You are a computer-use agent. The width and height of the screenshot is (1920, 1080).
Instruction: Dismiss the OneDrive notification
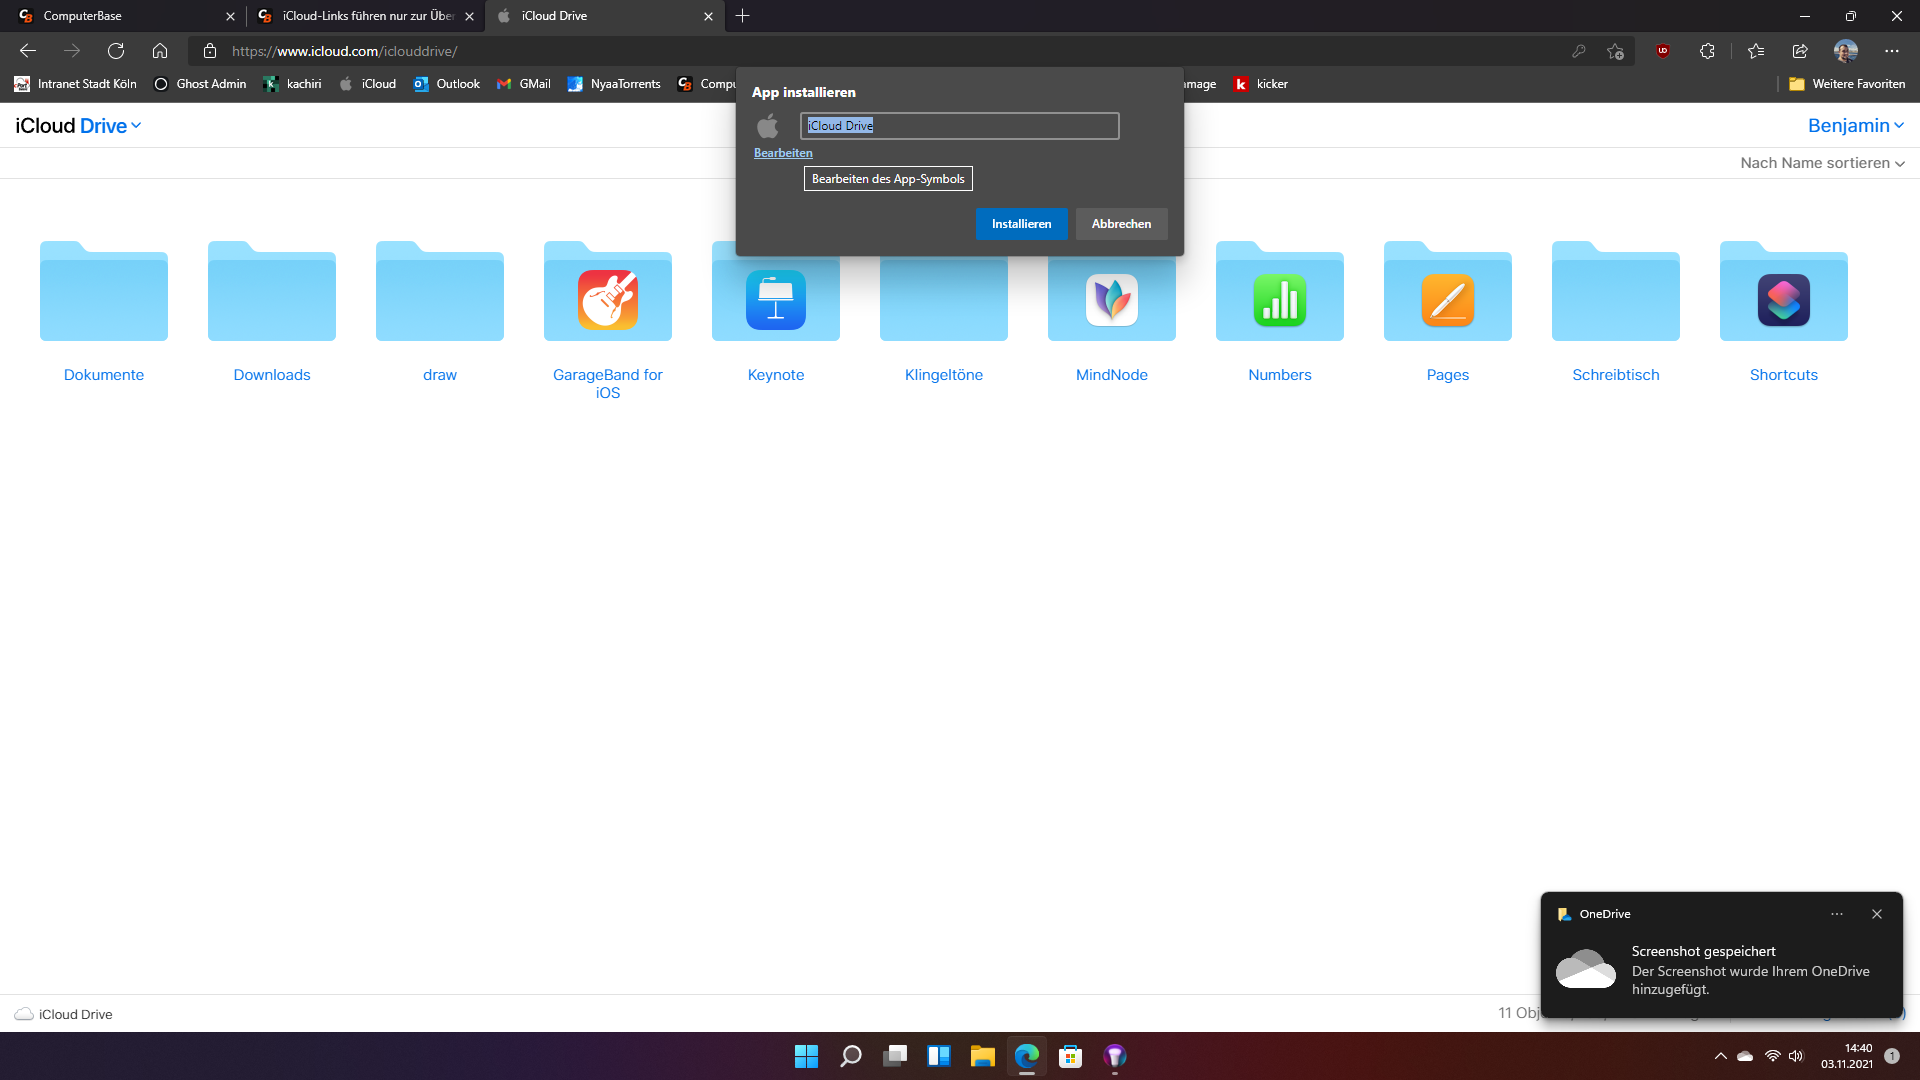click(1877, 914)
